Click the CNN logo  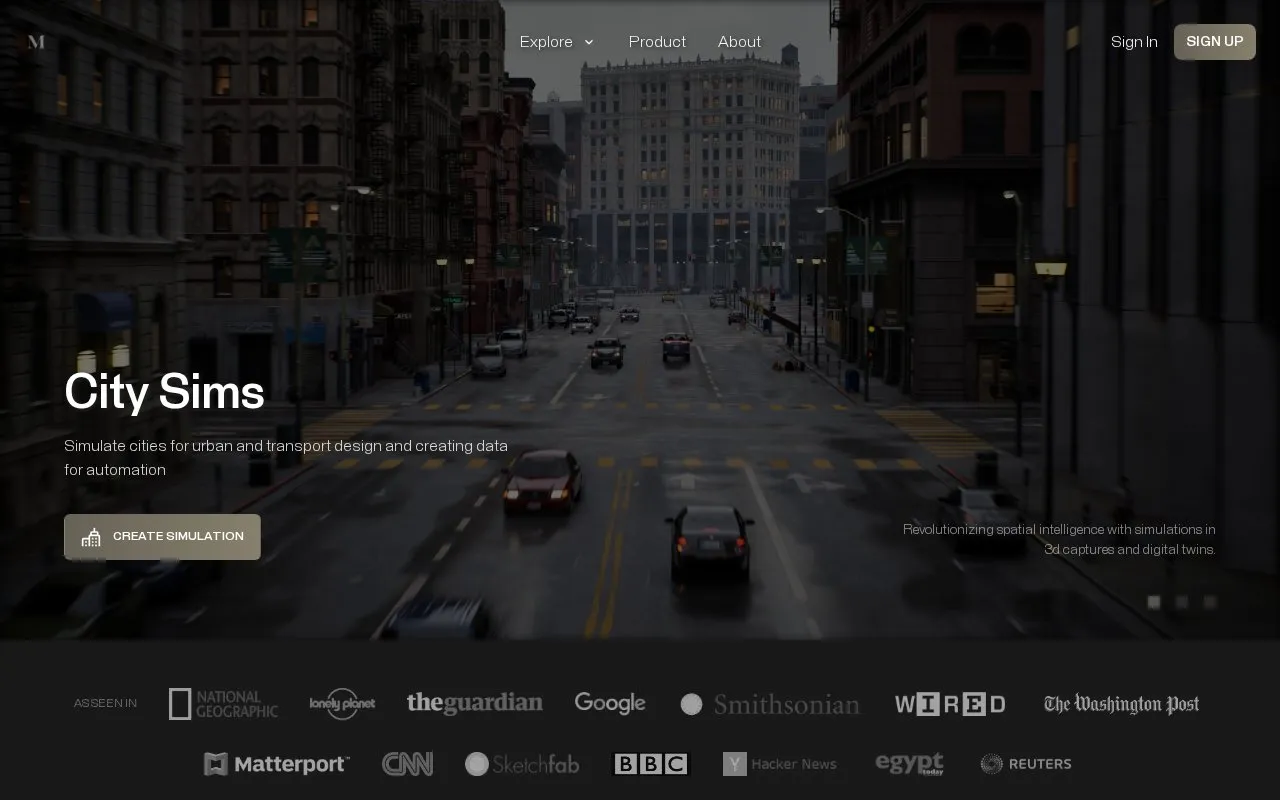click(x=407, y=764)
